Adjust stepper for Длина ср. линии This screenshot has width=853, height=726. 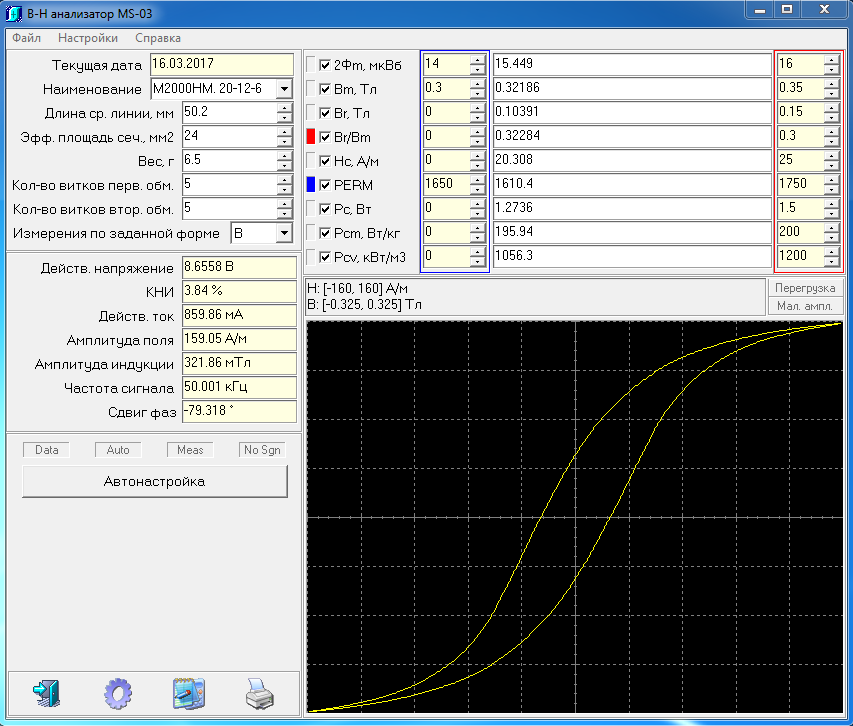pos(285,113)
